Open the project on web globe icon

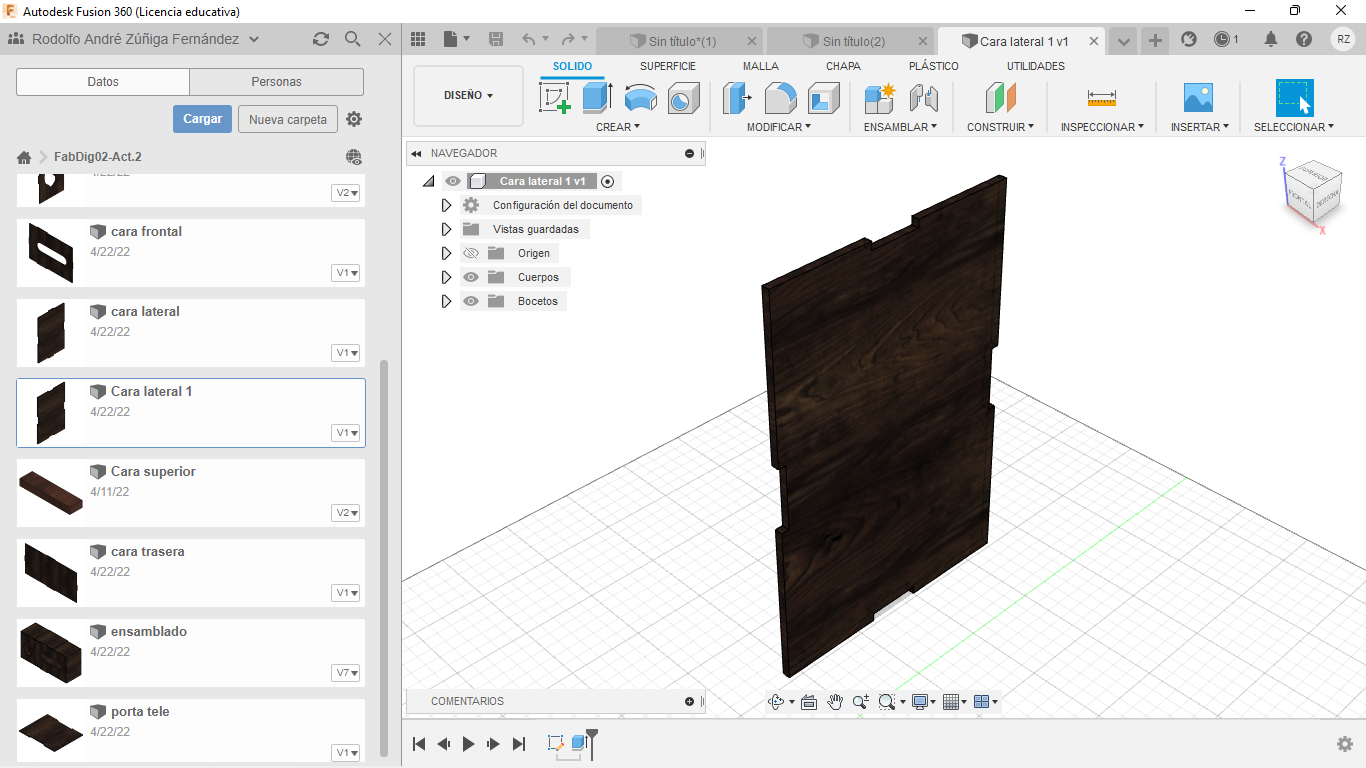tap(353, 157)
